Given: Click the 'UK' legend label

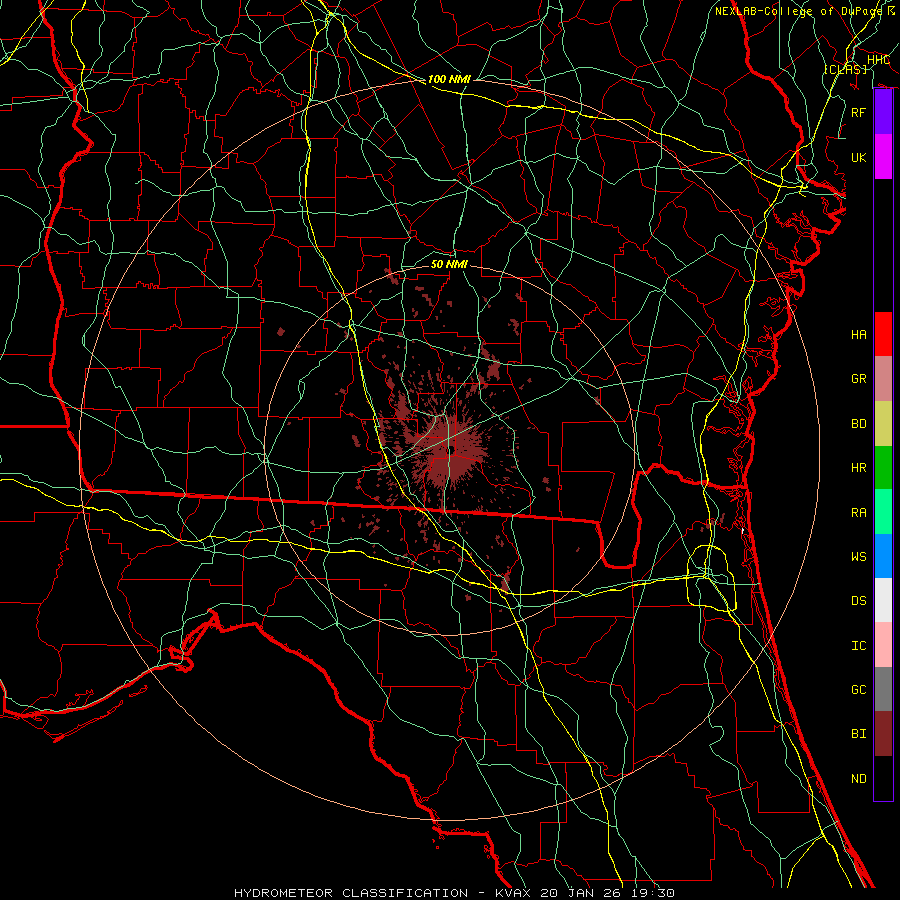Looking at the screenshot, I should coord(859,158).
